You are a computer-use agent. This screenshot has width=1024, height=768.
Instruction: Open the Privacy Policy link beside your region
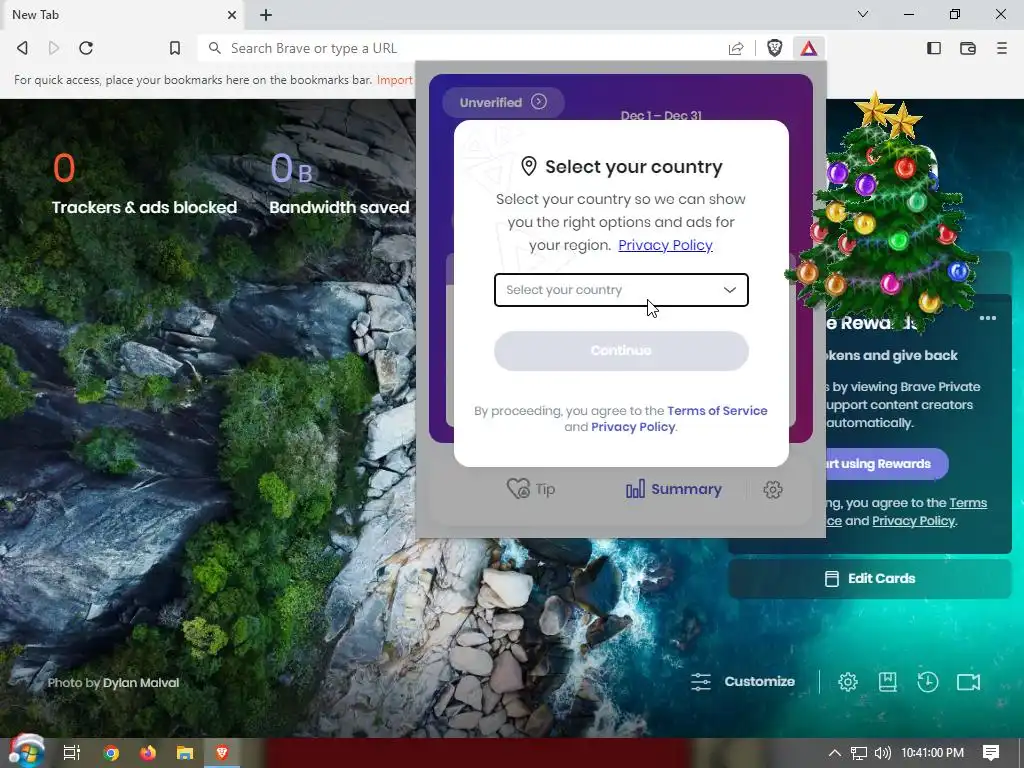(665, 245)
